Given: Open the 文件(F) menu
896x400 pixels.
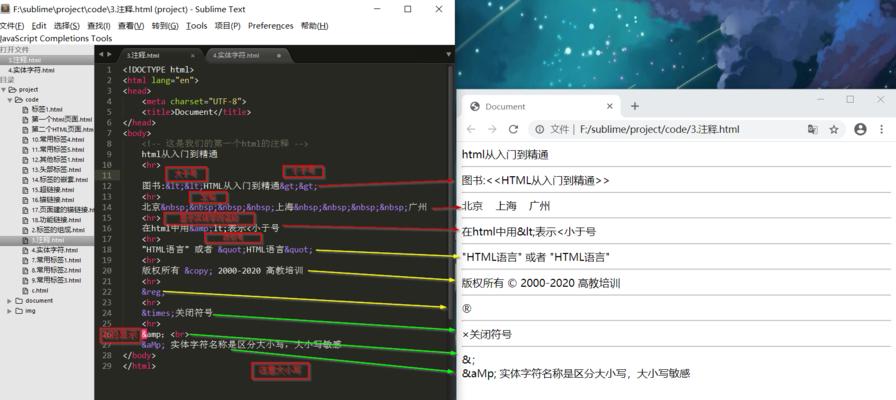Looking at the screenshot, I should (x=12, y=26).
